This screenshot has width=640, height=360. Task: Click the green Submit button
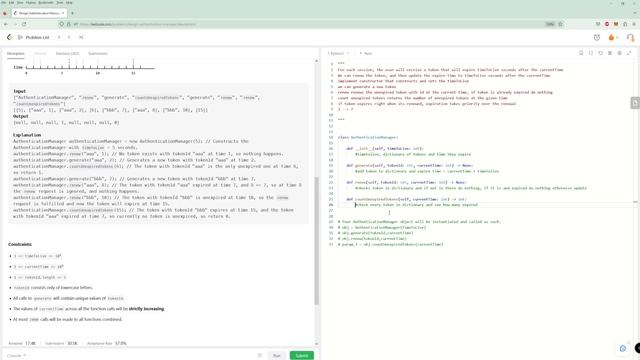tap(302, 356)
